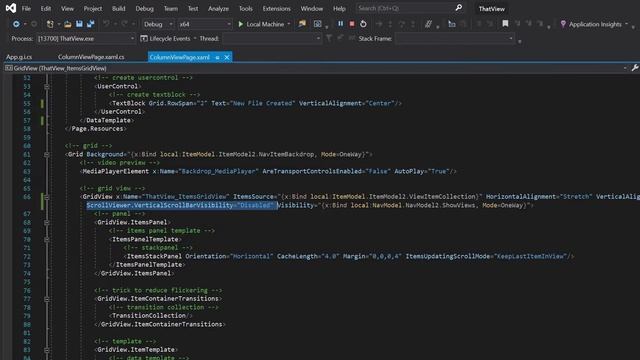Collapse the GridView element on line 66
The height and width of the screenshot is (360, 640).
coord(47,197)
